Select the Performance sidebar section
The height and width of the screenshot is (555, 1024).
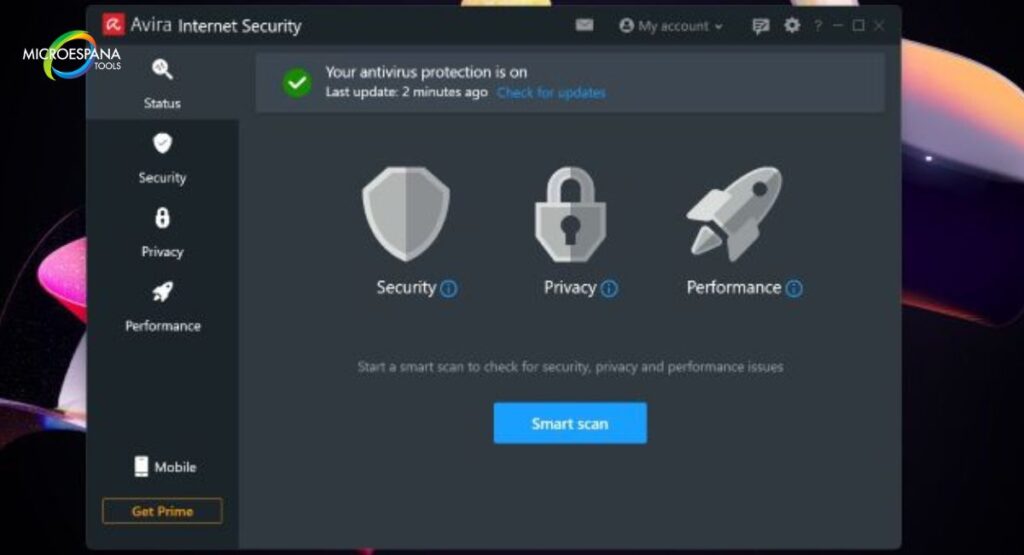tap(162, 306)
